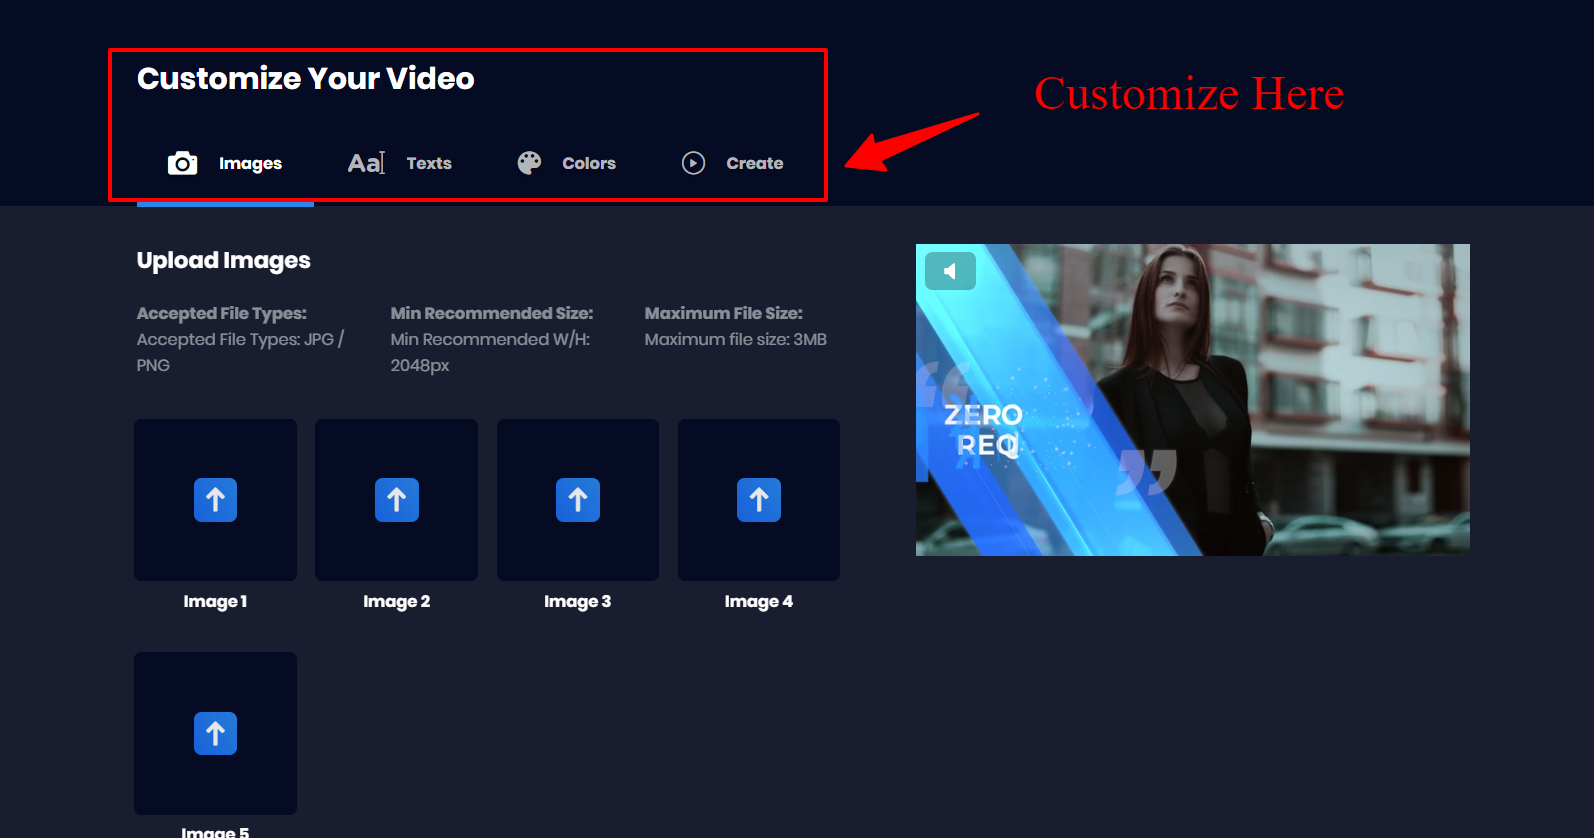Click 'Min Recommended Size:' heading

[x=492, y=313]
